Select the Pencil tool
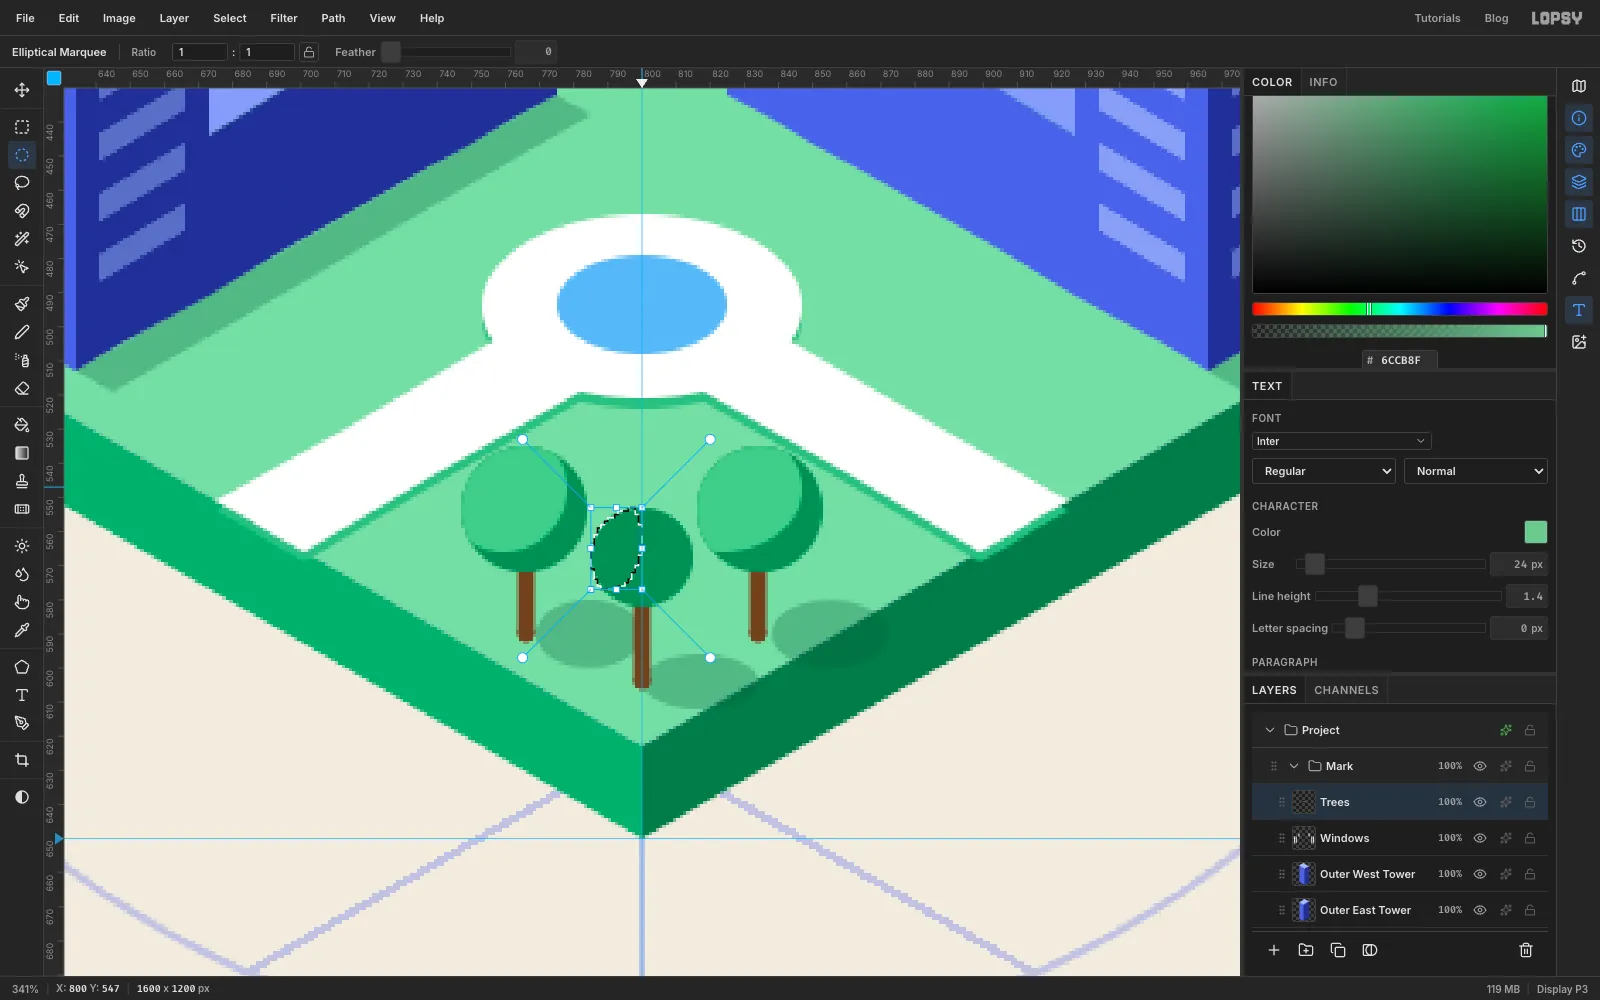The image size is (1600, 1000). coord(22,332)
